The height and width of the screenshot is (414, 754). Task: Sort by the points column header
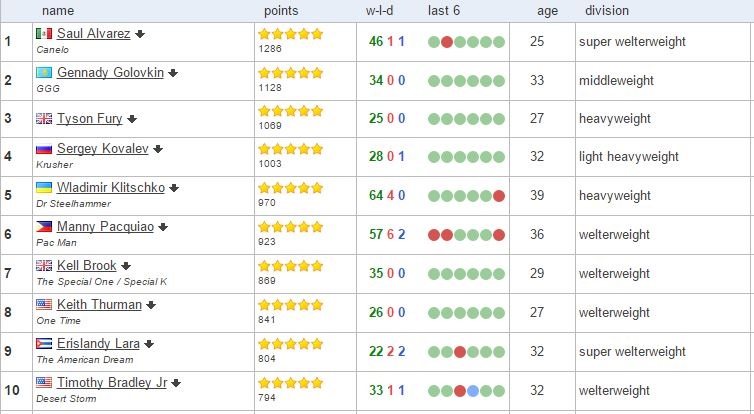[280, 10]
